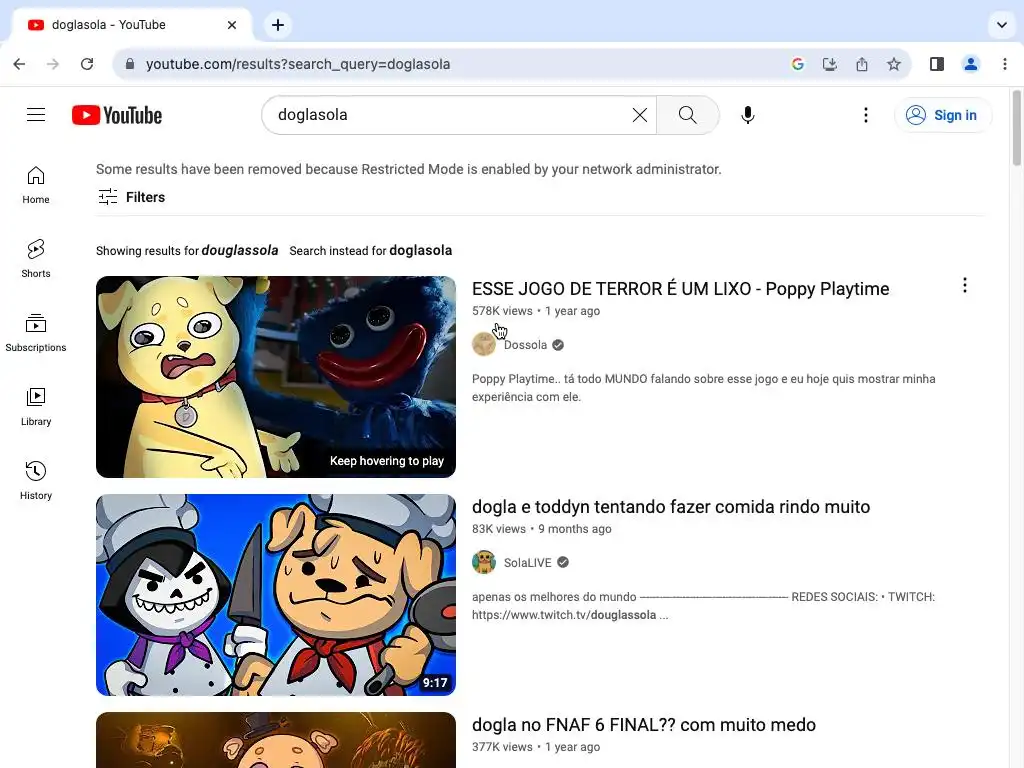Go back in the browser

20,64
